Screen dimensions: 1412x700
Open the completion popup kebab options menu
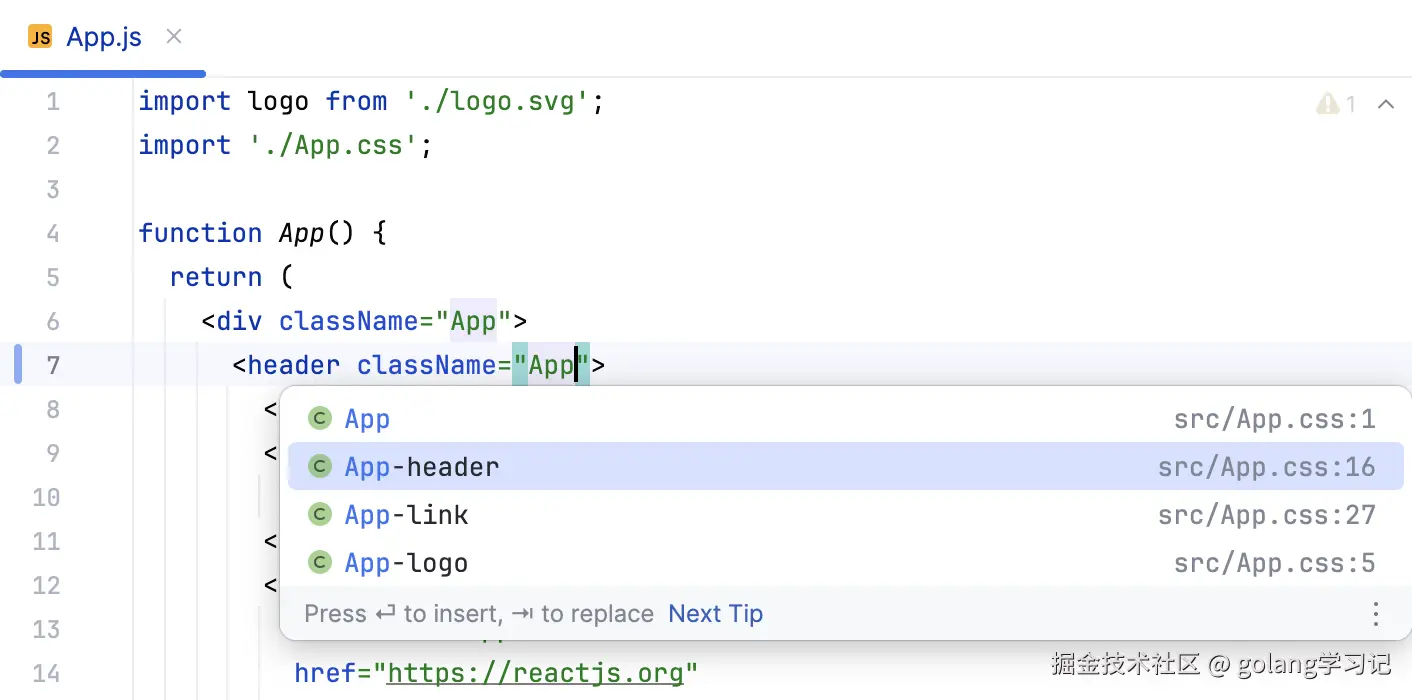[x=1376, y=614]
